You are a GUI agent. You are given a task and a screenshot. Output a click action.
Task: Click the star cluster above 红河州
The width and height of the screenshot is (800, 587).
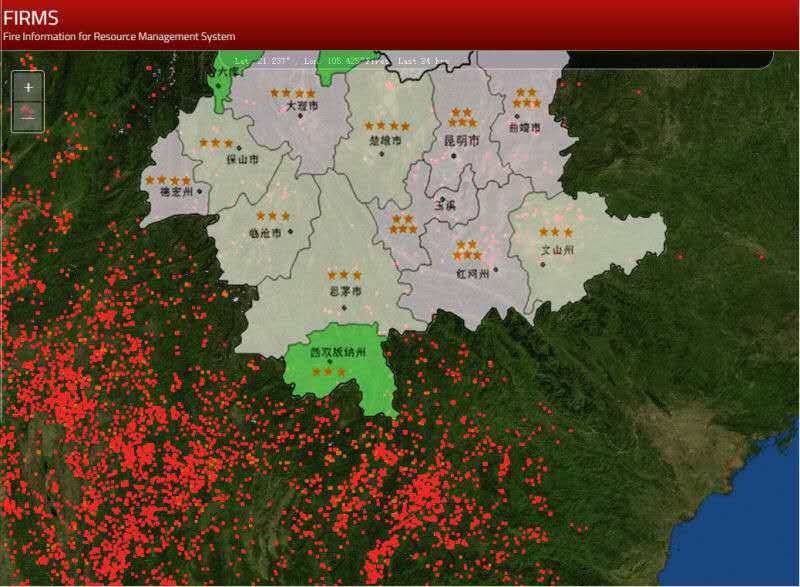(x=467, y=250)
